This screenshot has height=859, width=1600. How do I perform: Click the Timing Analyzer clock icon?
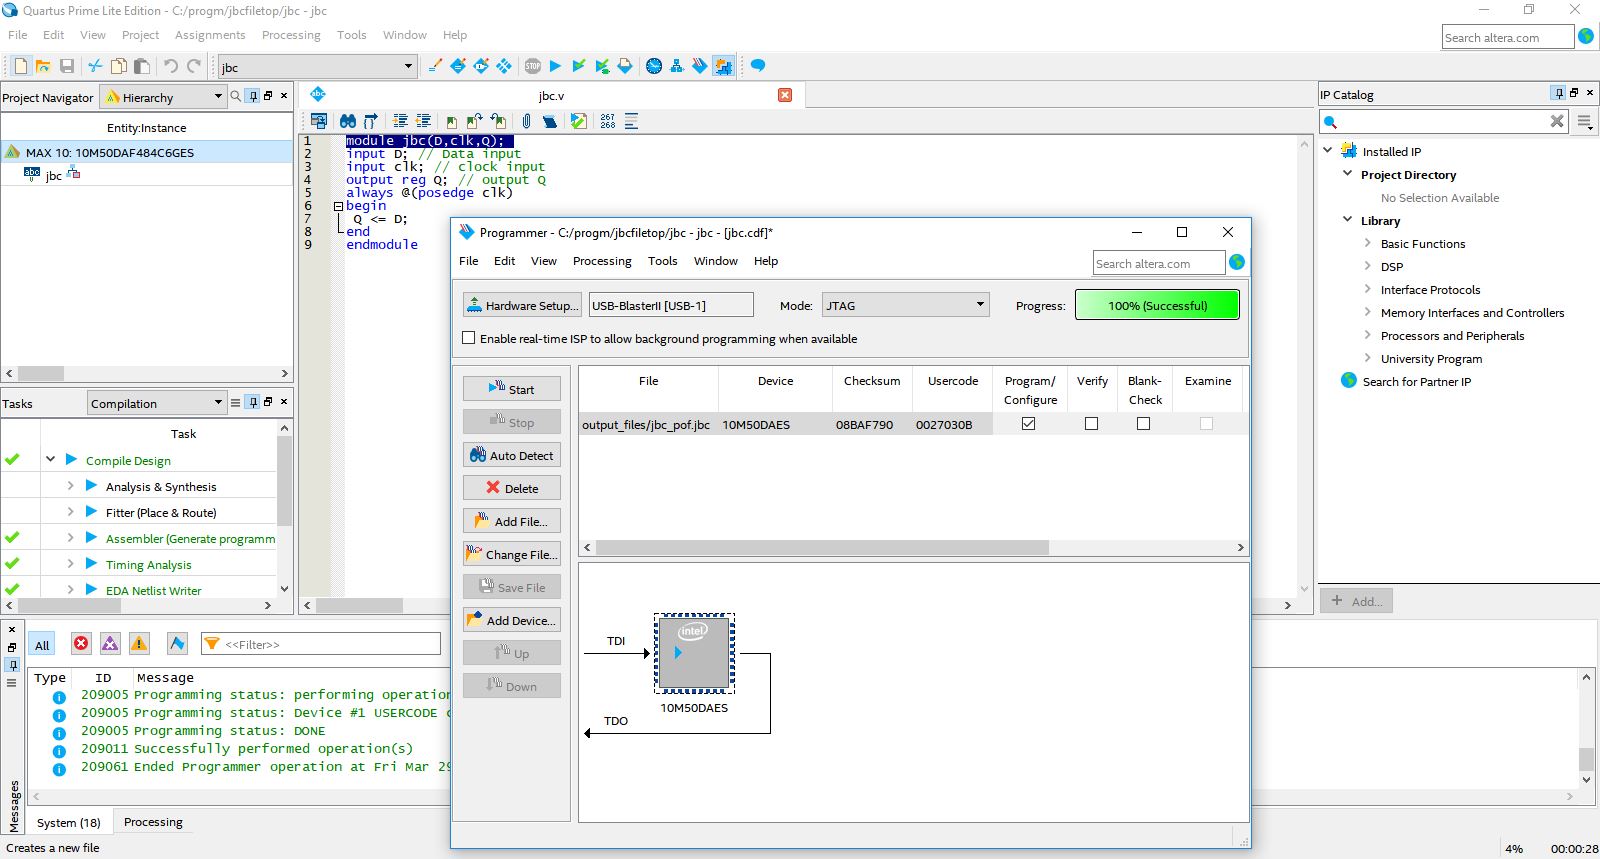[x=654, y=66]
